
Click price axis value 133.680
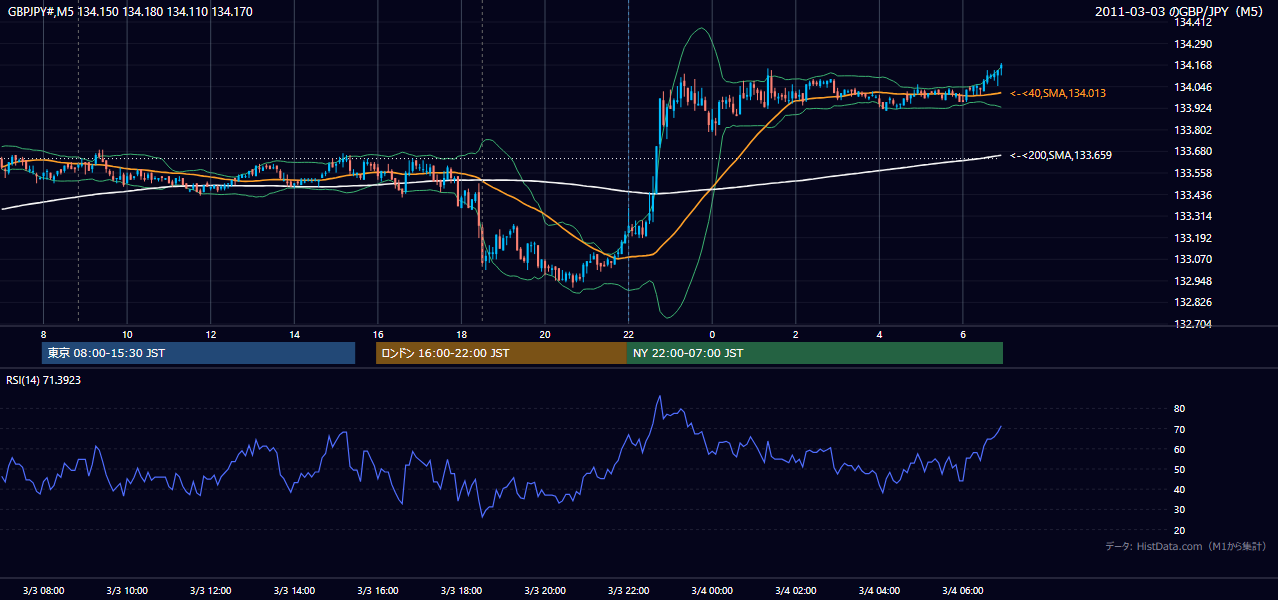click(1193, 151)
